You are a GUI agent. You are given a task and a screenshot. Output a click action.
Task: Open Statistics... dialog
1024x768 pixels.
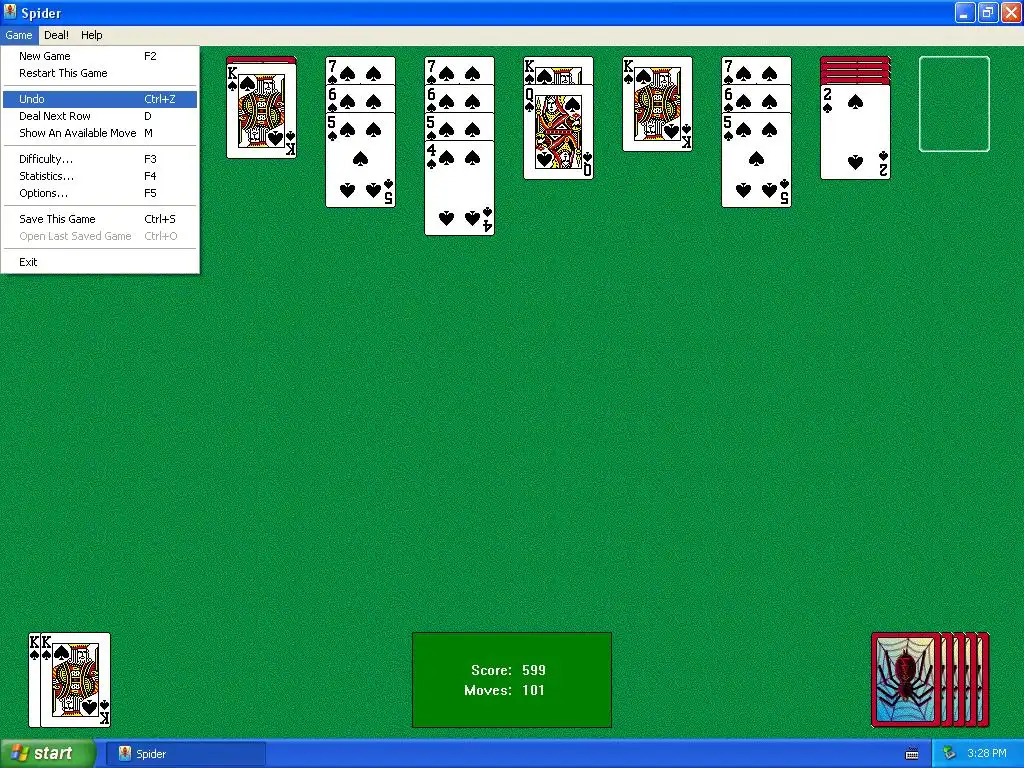coord(100,176)
